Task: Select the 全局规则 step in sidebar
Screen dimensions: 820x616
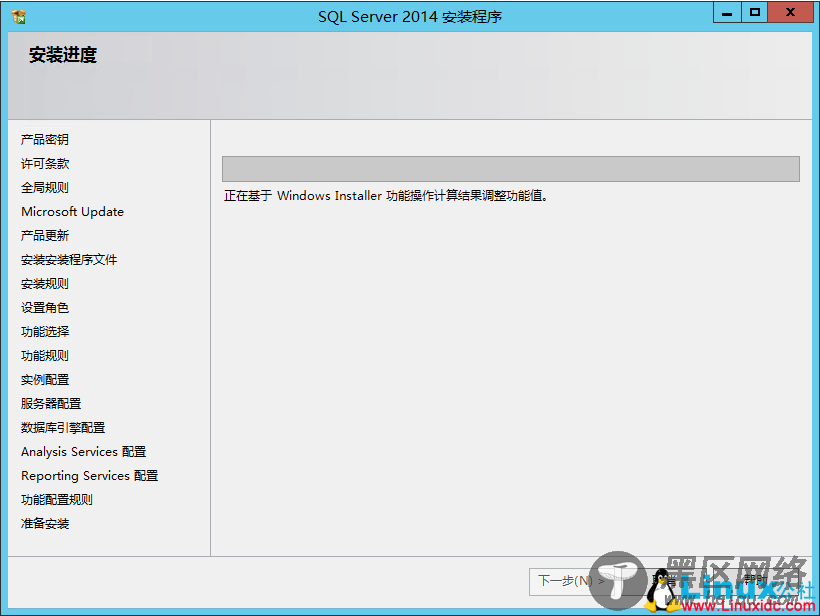Action: [x=44, y=188]
